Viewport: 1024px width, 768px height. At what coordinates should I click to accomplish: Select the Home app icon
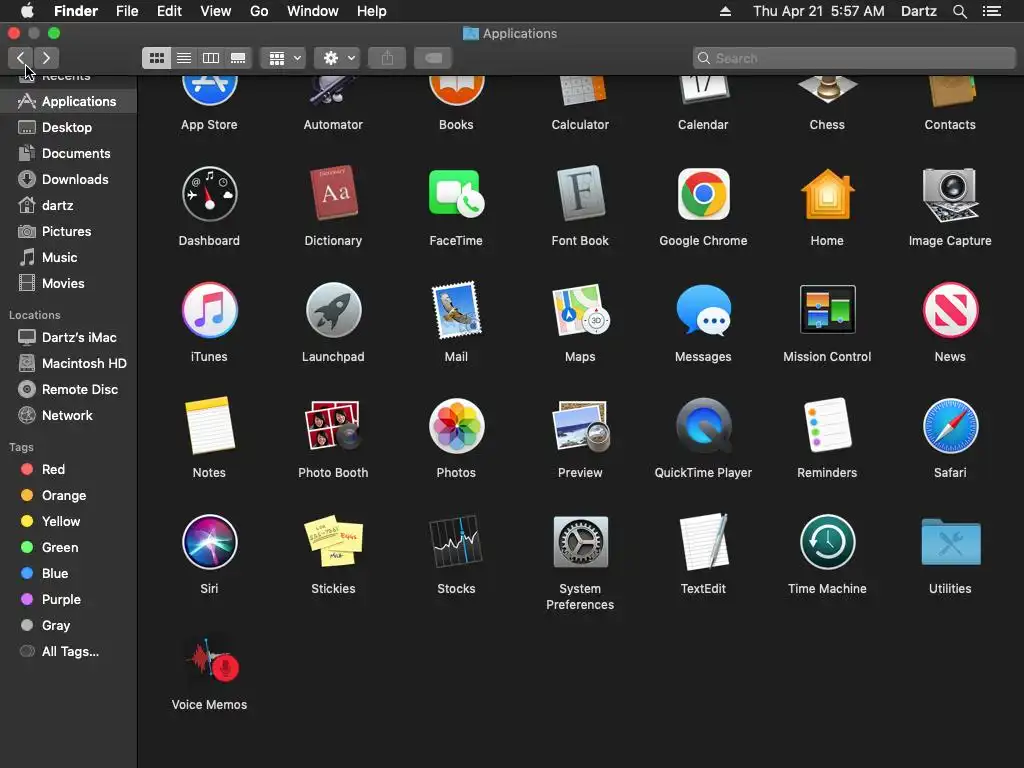827,194
